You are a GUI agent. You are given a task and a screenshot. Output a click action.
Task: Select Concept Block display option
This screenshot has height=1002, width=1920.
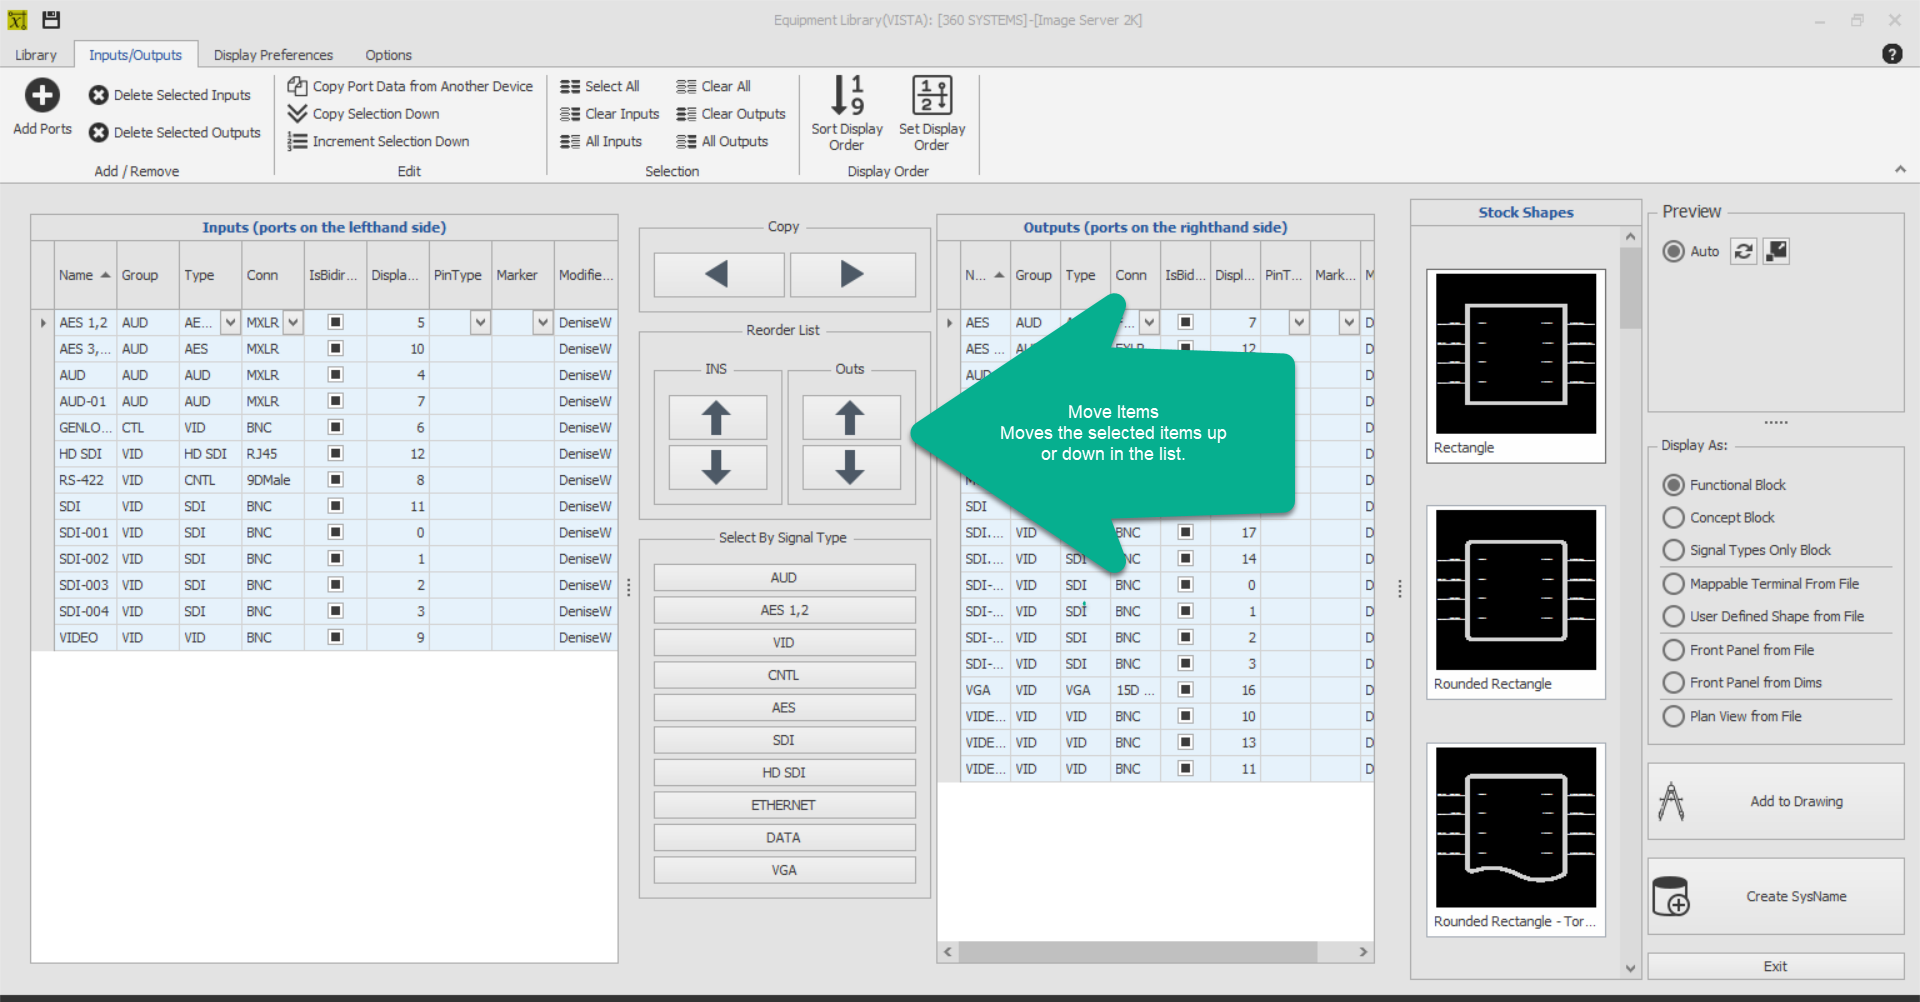pos(1673,518)
